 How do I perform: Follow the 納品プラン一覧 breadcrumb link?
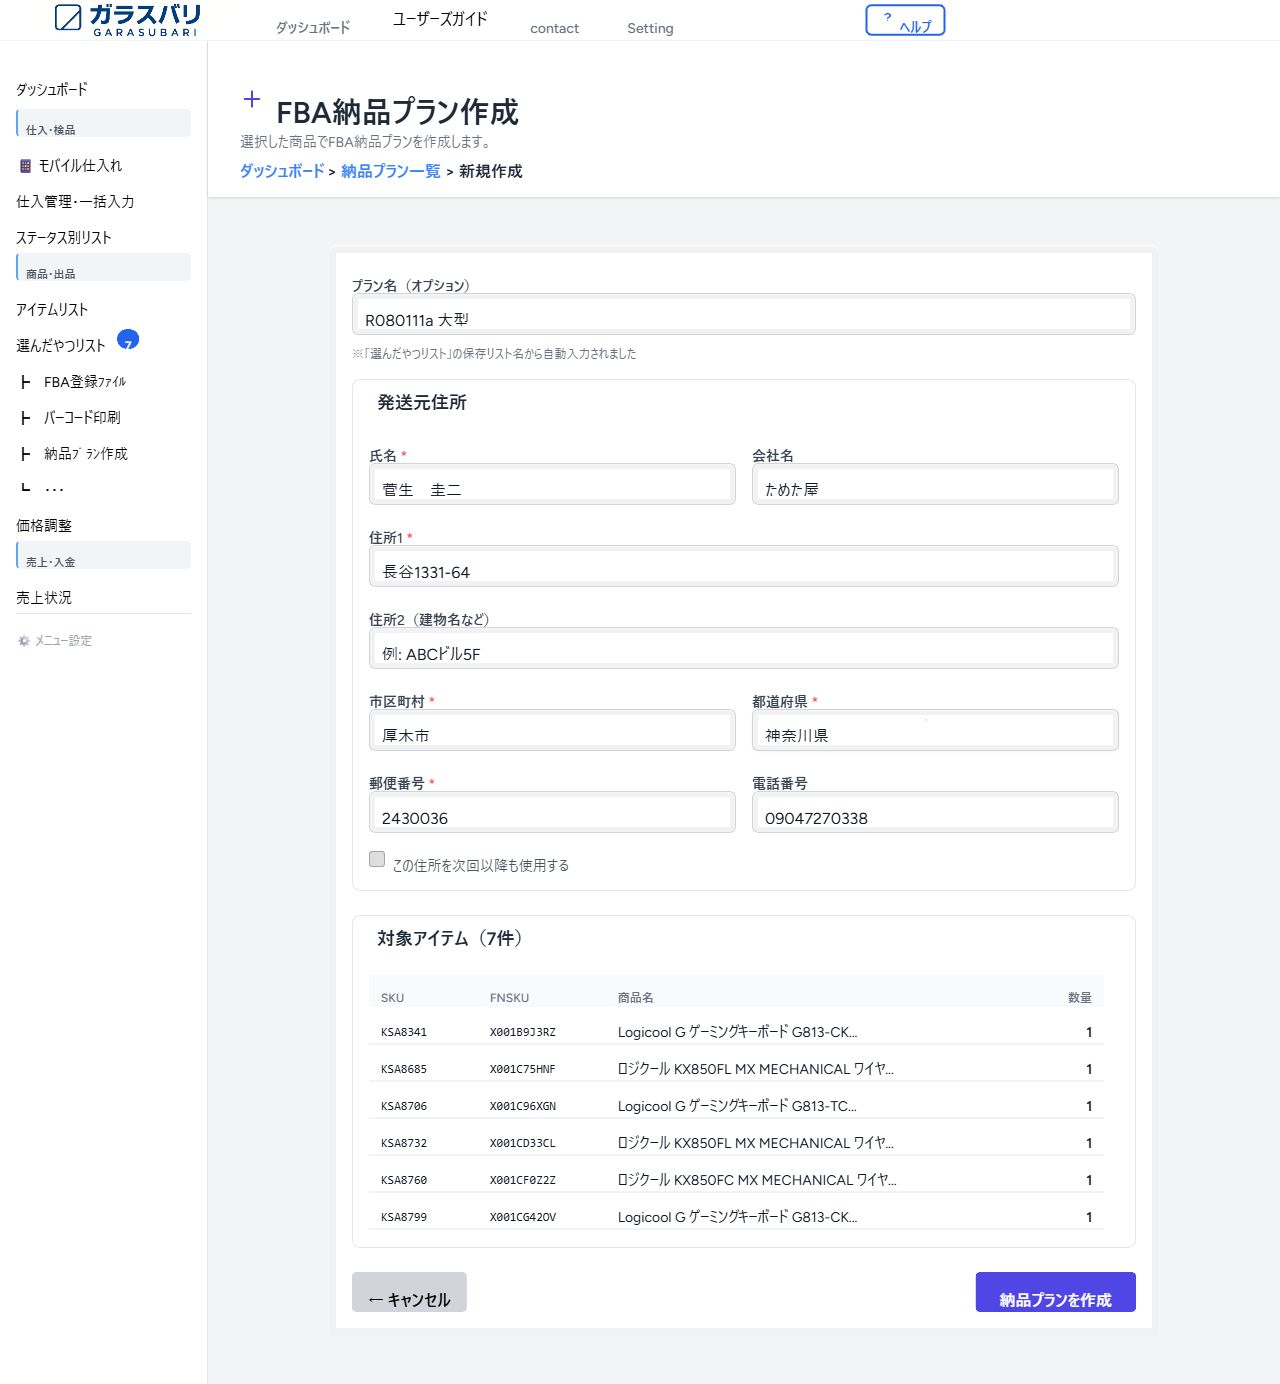tap(391, 171)
